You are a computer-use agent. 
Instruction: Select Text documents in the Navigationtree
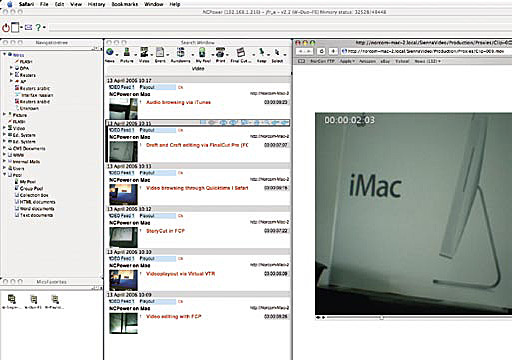[36, 215]
